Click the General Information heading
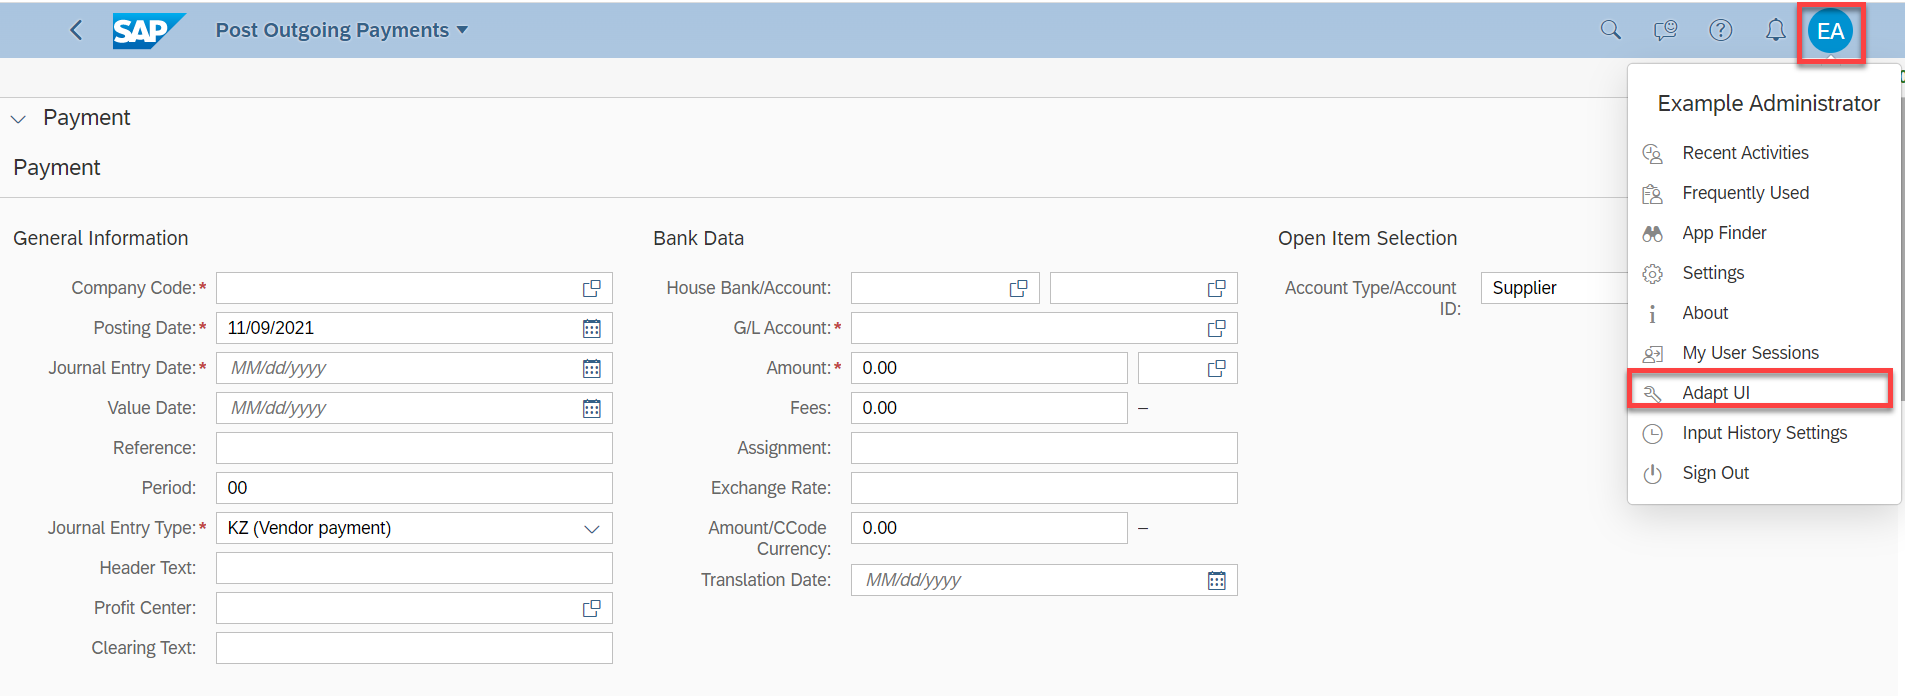Image resolution: width=1905 pixels, height=696 pixels. pos(101,238)
